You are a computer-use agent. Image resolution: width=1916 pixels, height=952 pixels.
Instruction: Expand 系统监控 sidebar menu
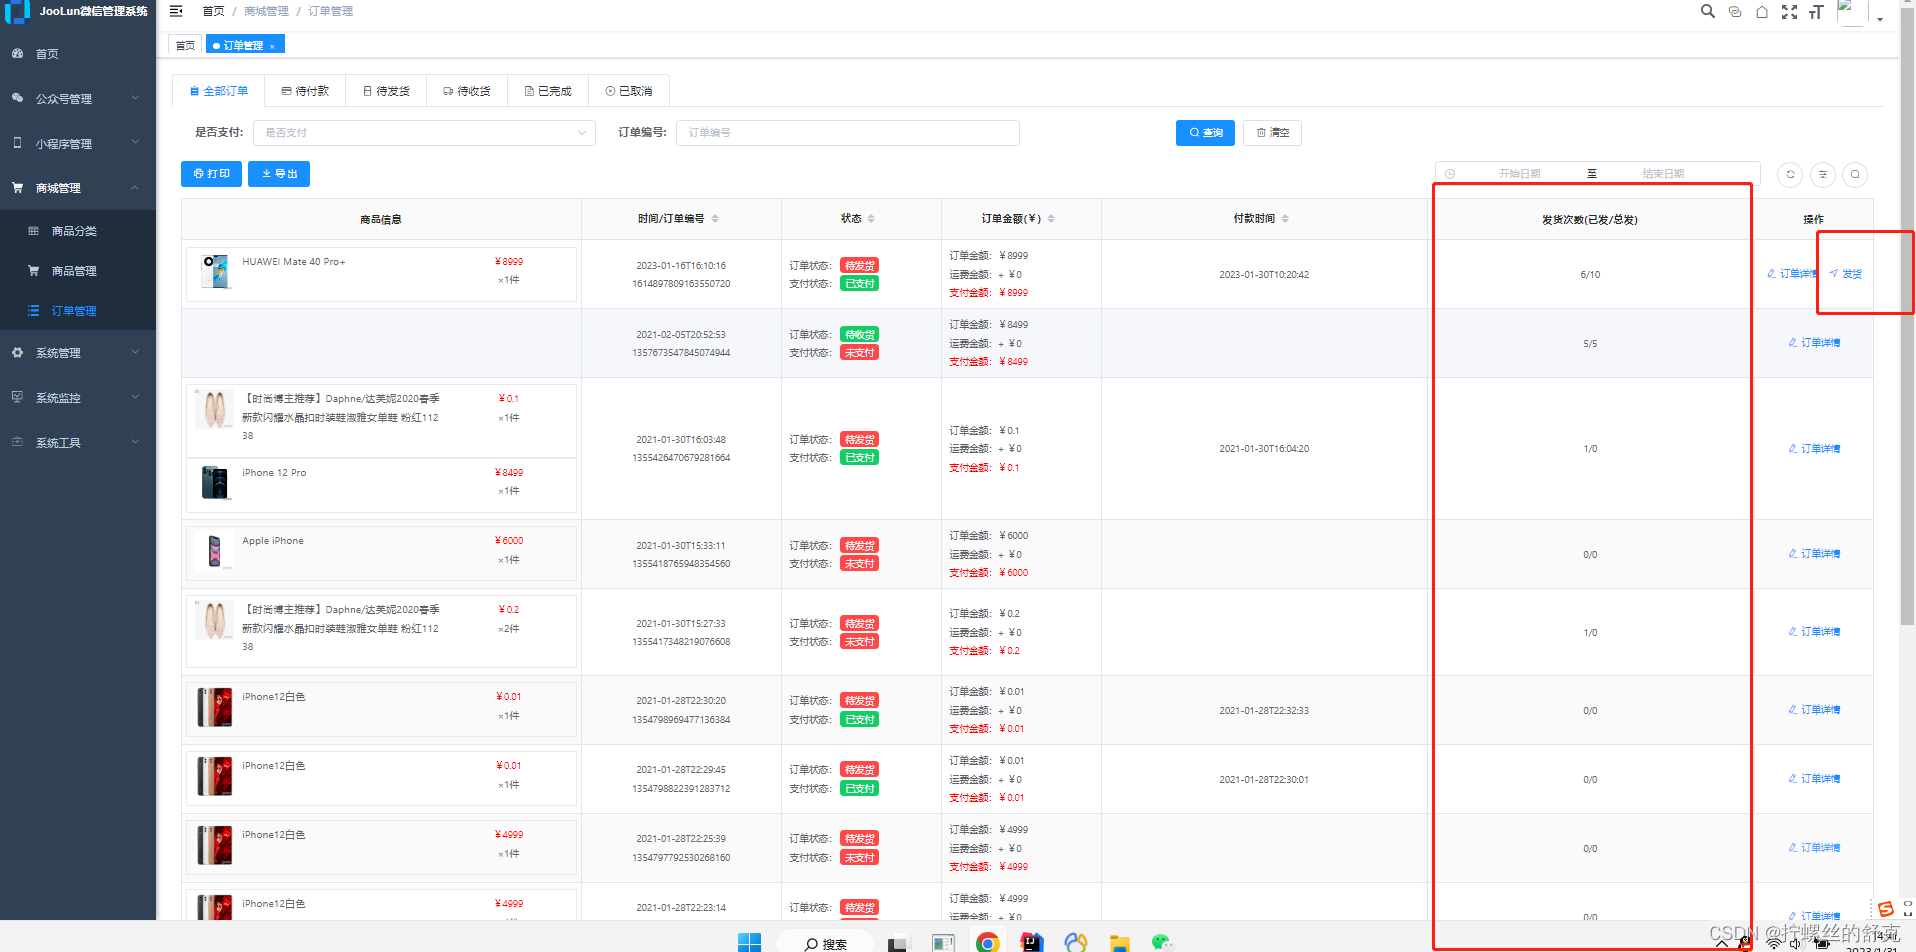[78, 398]
